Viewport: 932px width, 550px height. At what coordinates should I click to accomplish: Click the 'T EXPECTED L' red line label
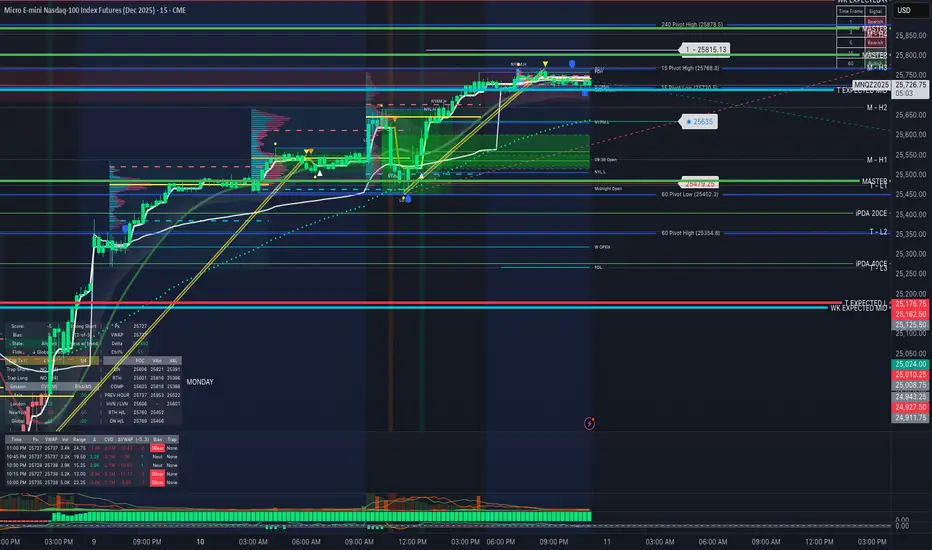(865, 303)
